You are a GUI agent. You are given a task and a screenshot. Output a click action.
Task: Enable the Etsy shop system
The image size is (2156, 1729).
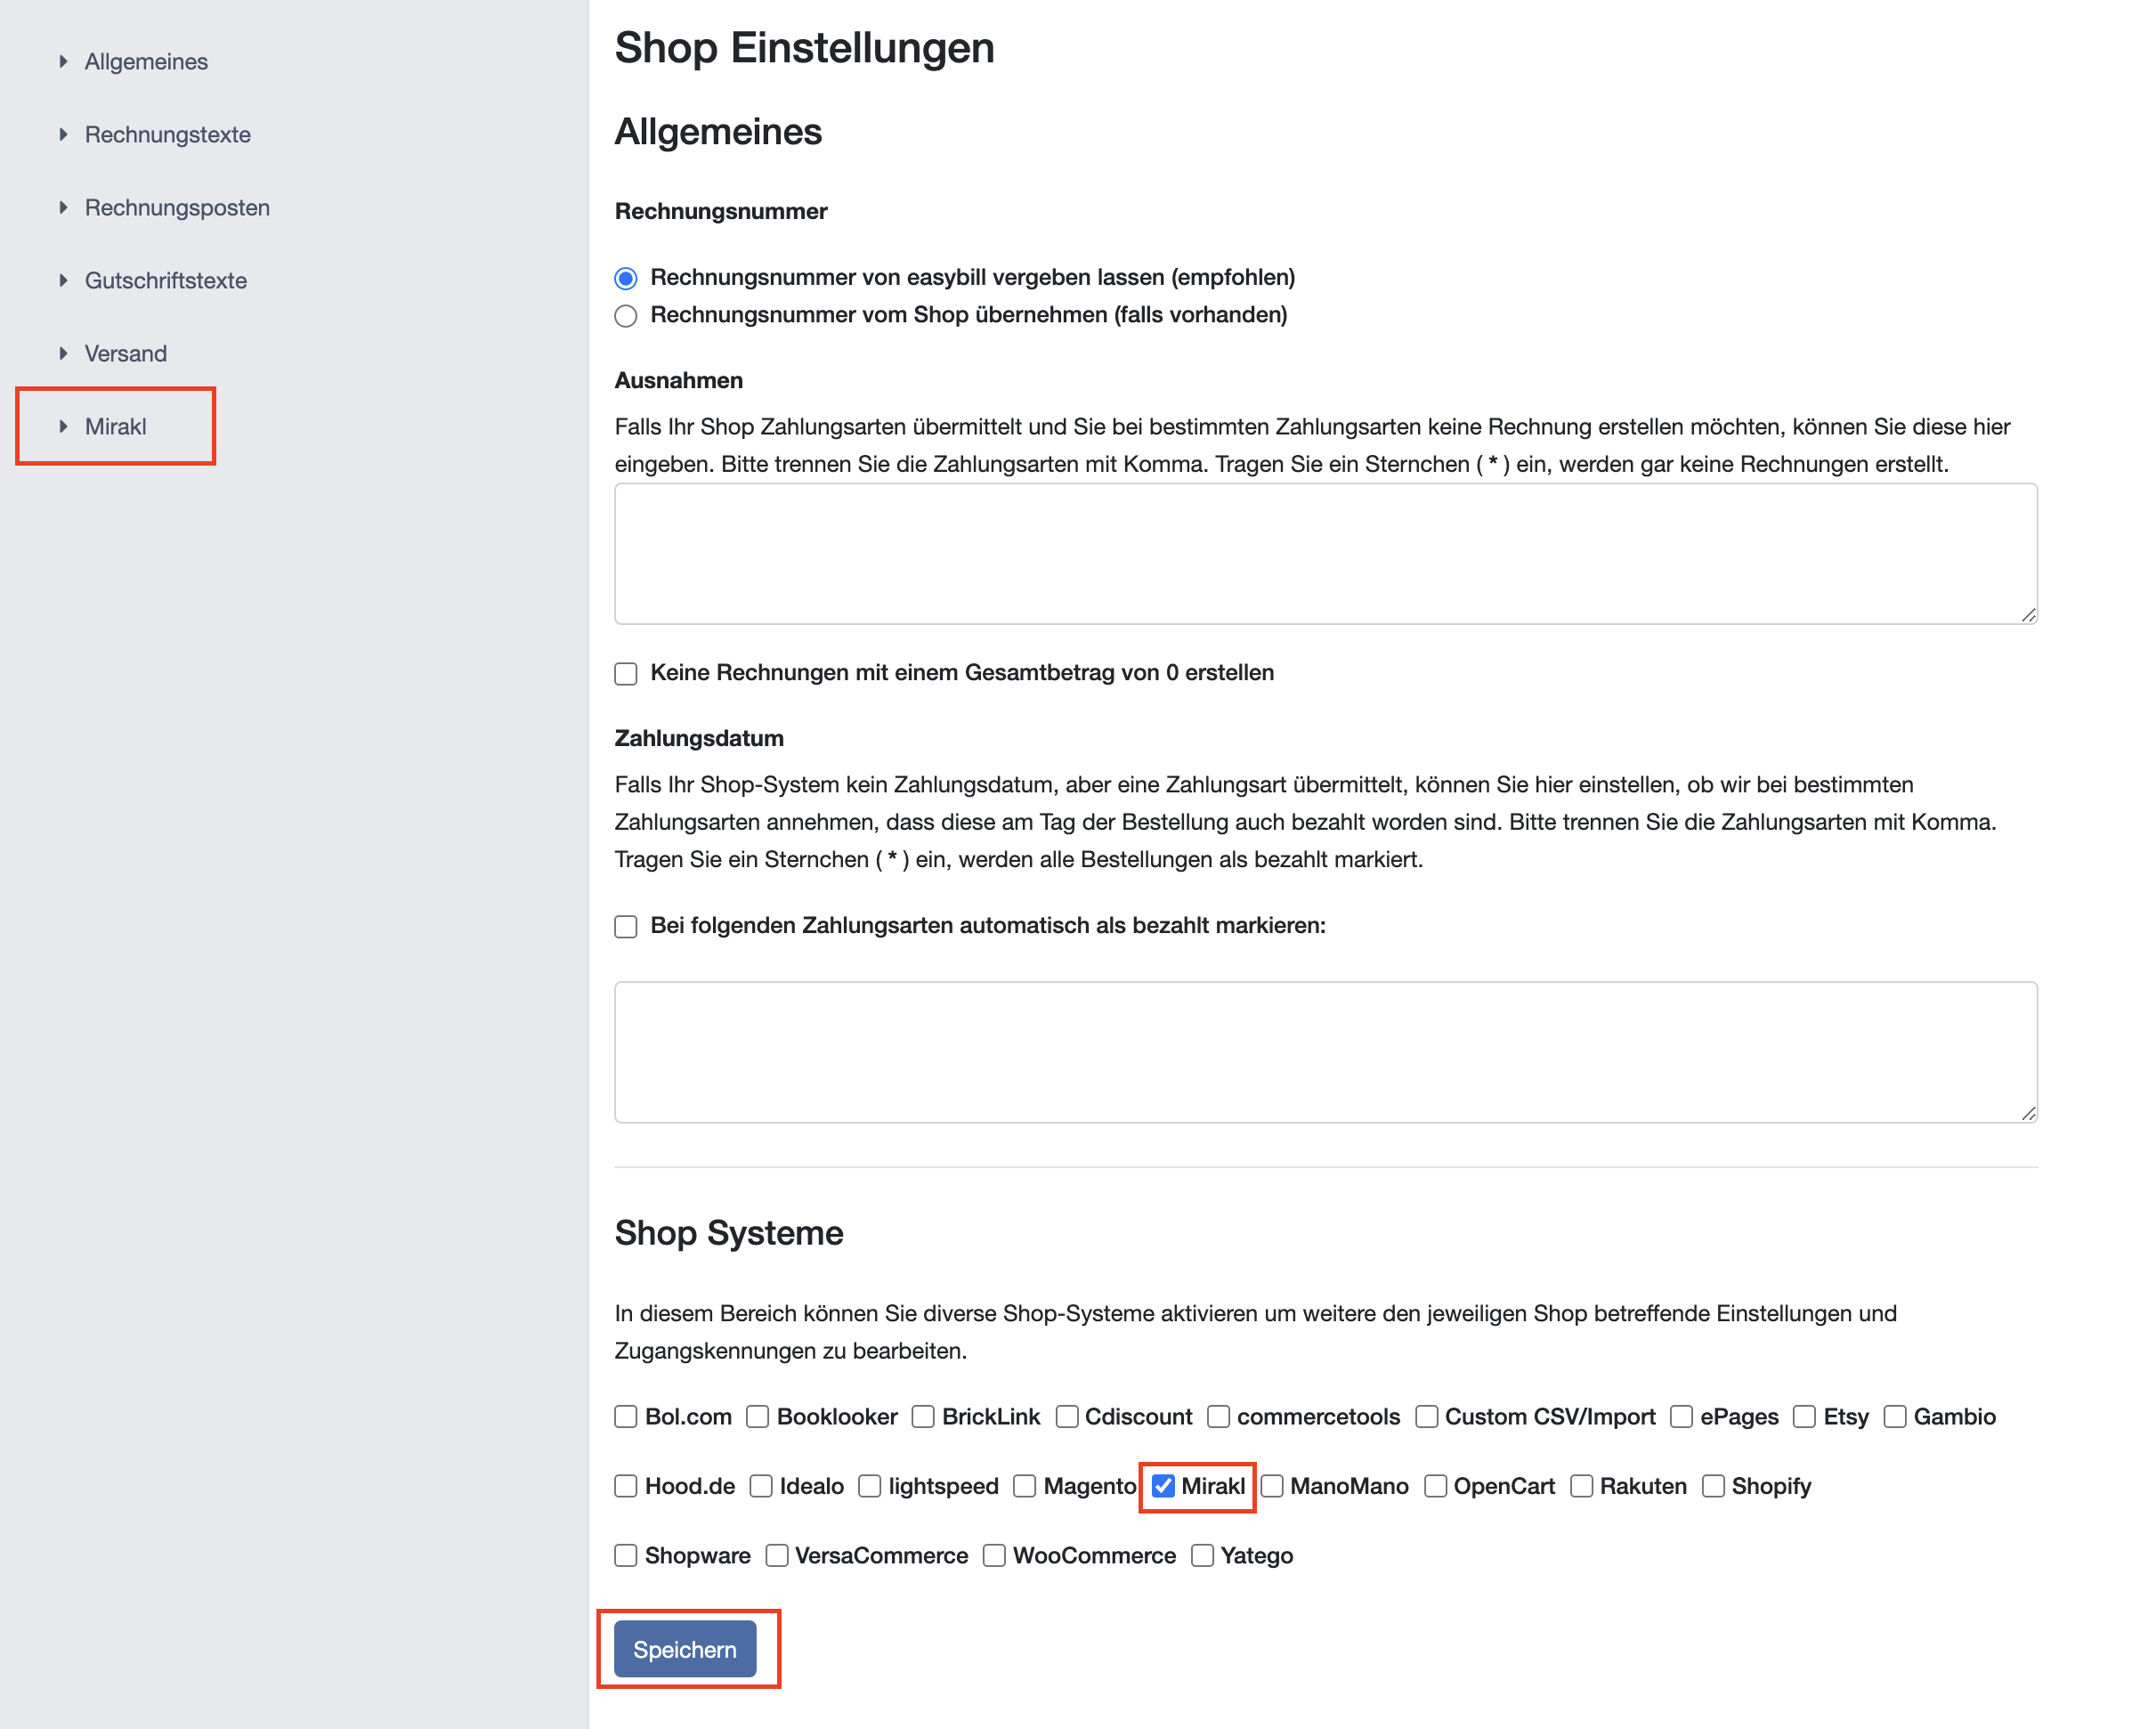pos(1805,1417)
